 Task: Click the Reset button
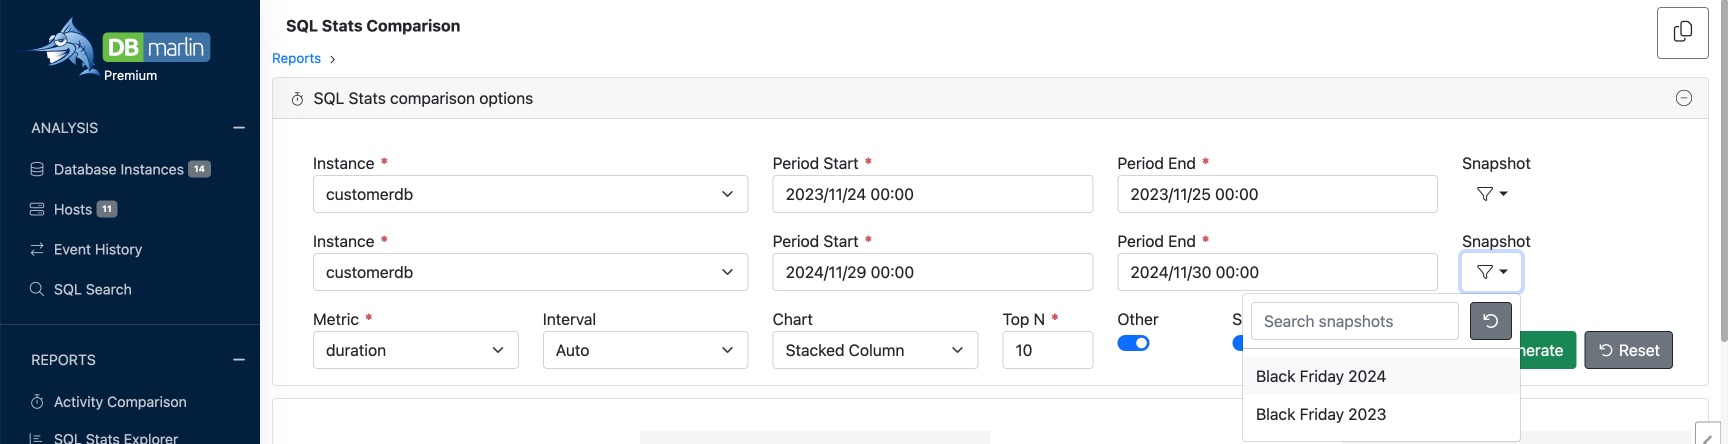pyautogui.click(x=1628, y=350)
